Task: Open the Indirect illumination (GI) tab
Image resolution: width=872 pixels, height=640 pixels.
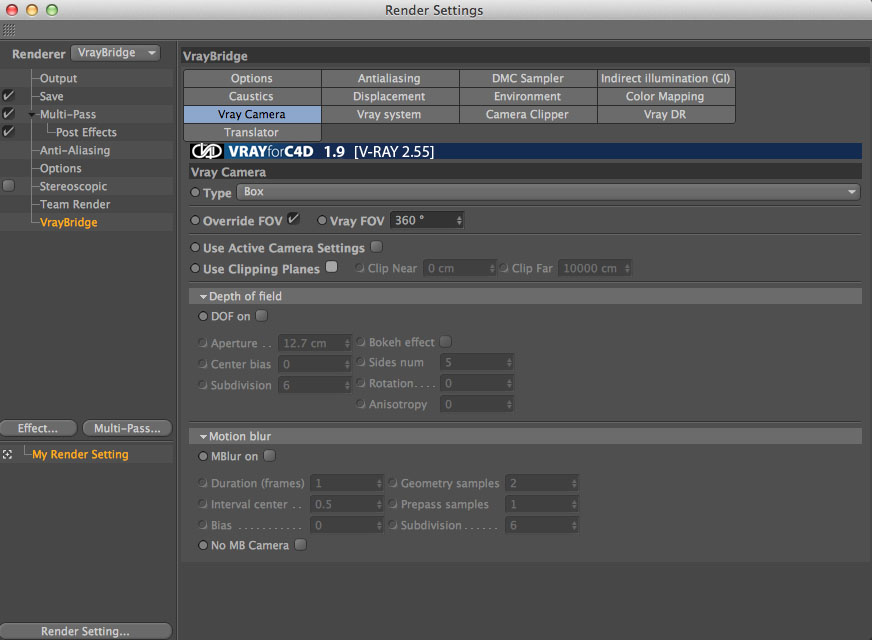Action: [x=666, y=78]
